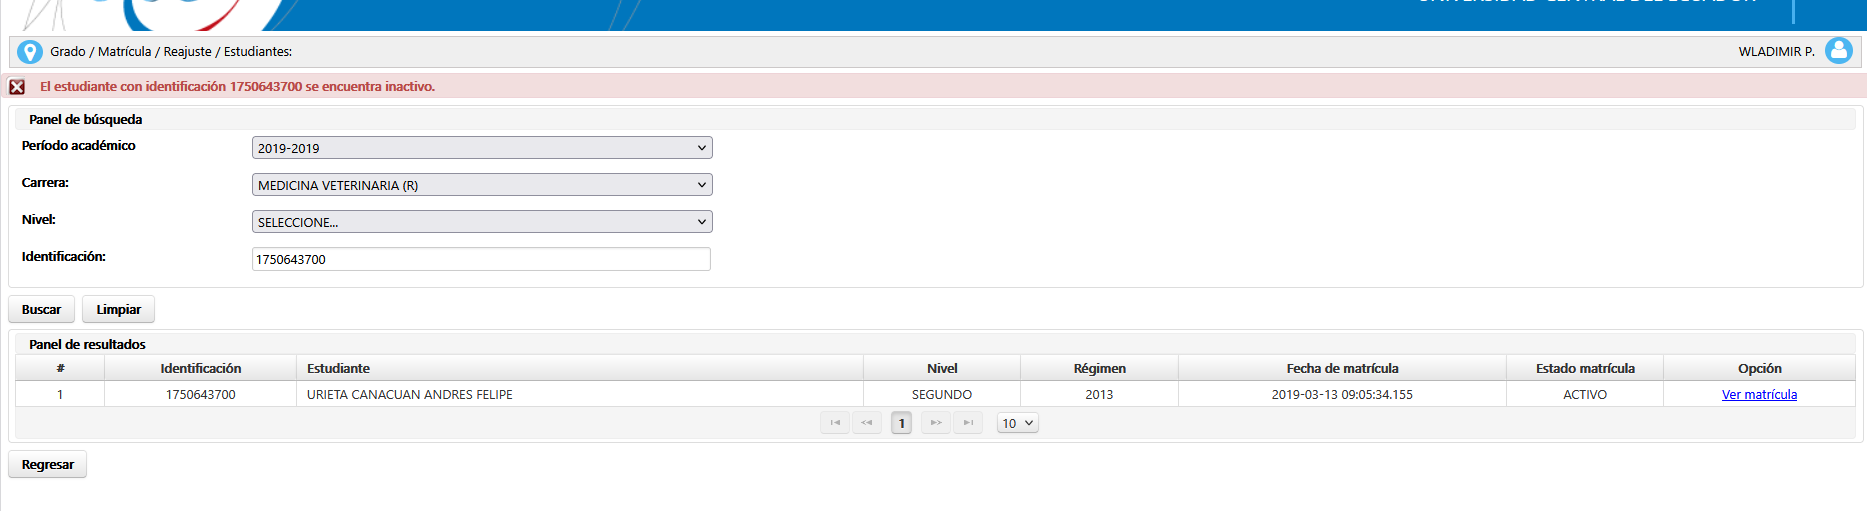The image size is (1867, 511).
Task: Go to first results page
Action: (x=835, y=423)
